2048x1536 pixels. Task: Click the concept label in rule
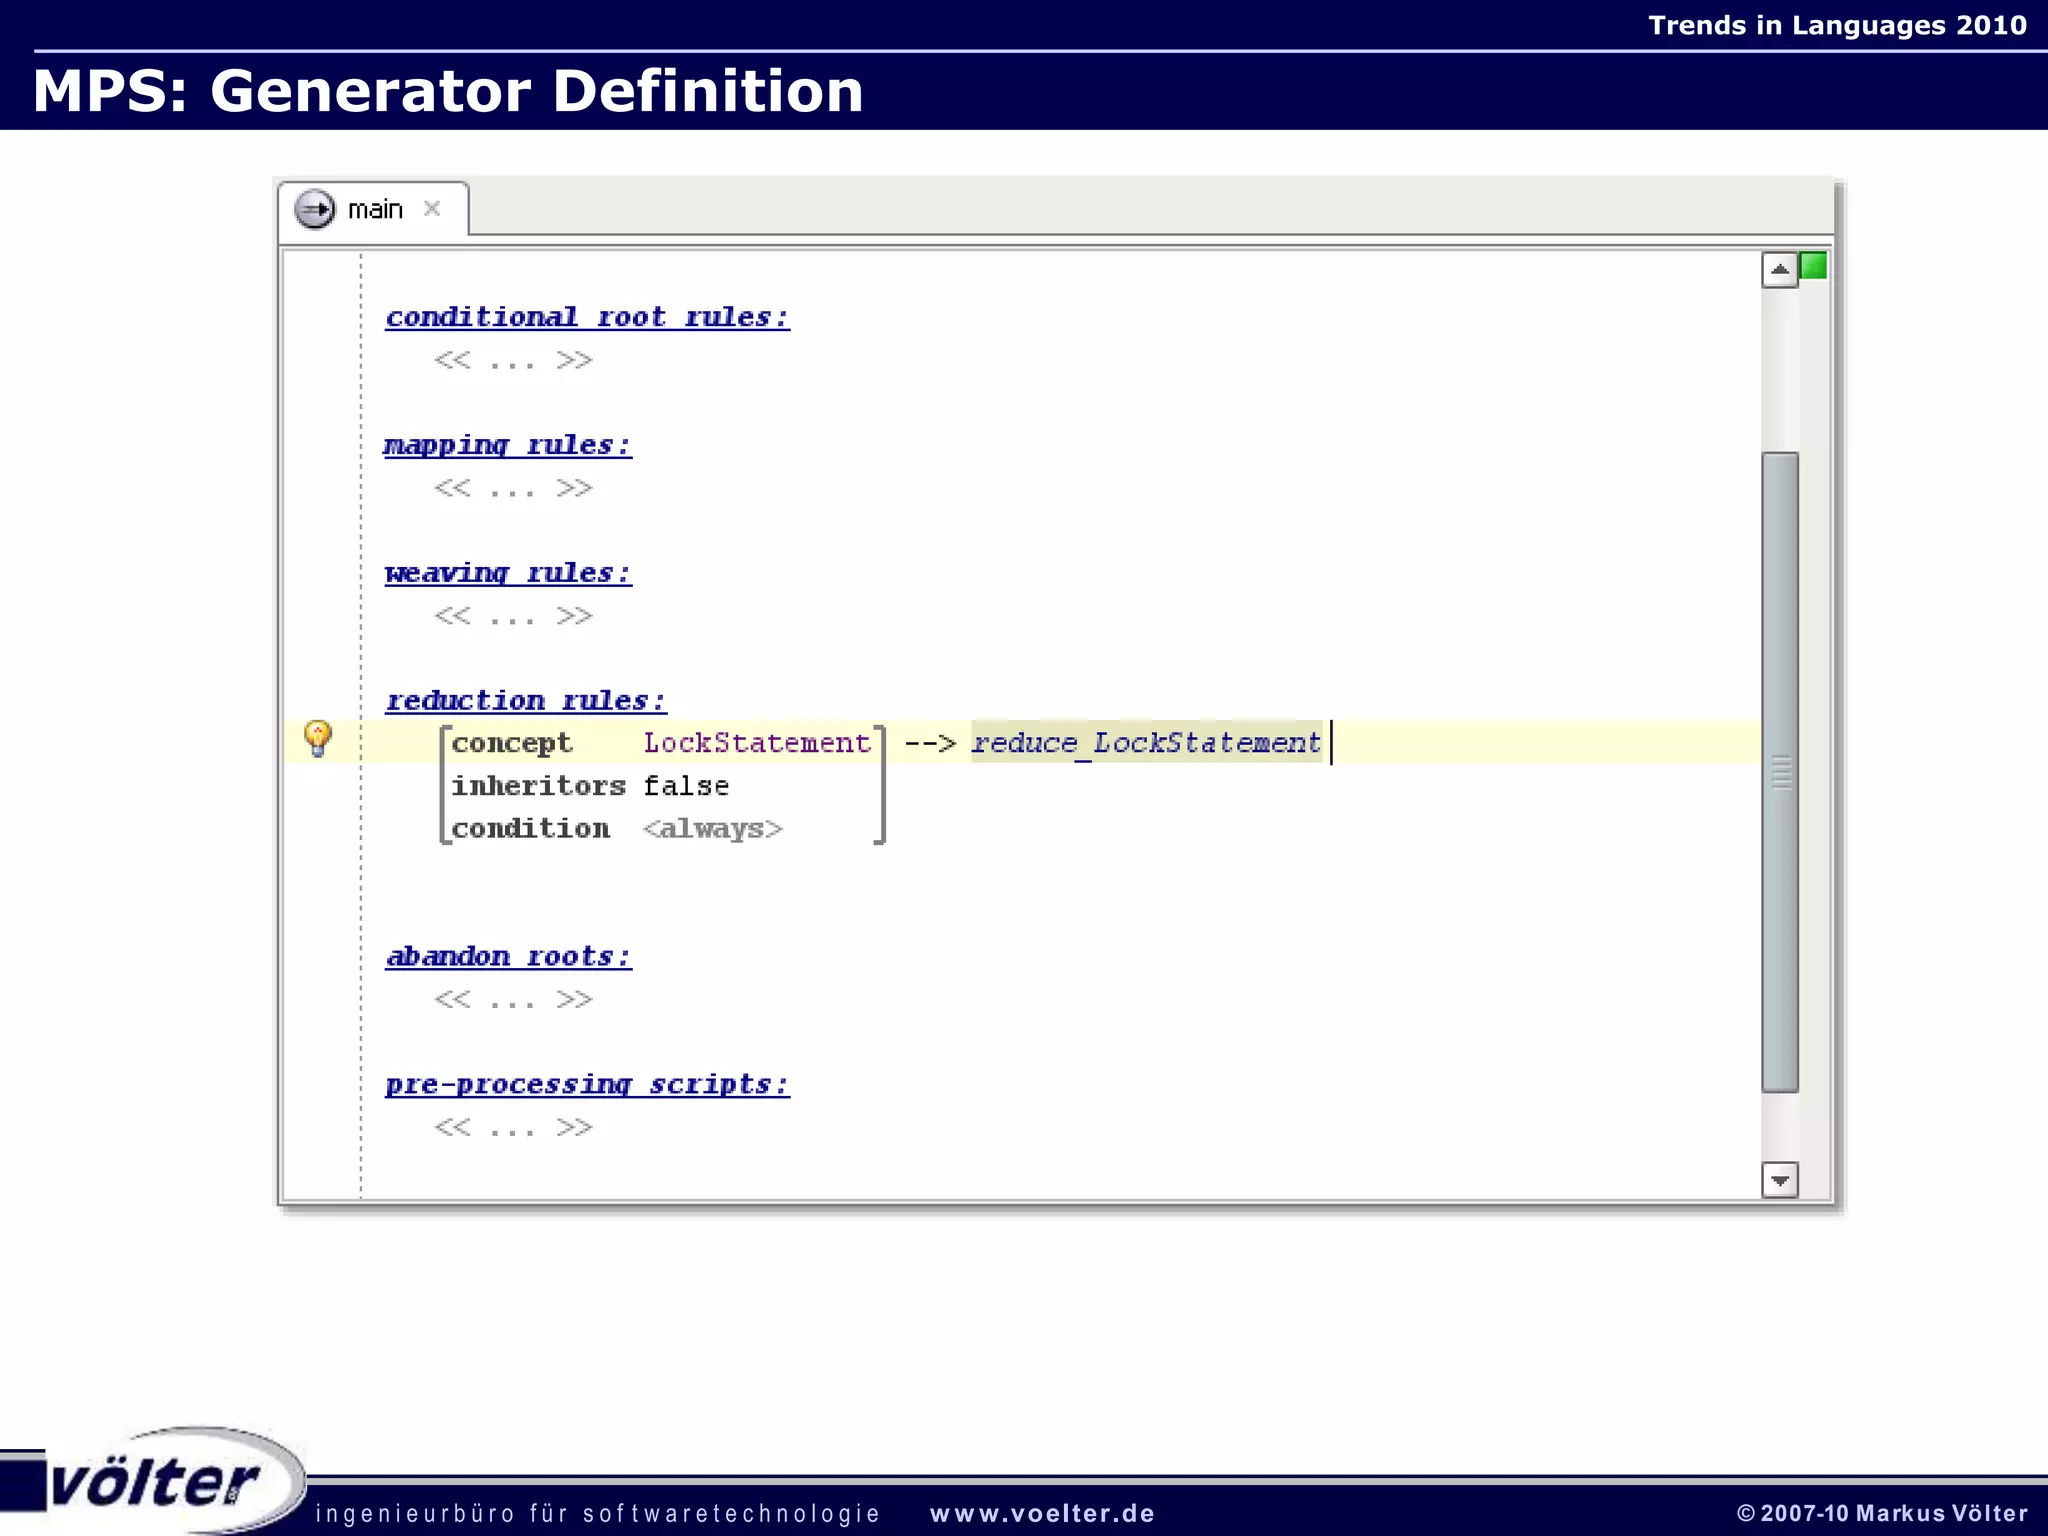pos(512,744)
